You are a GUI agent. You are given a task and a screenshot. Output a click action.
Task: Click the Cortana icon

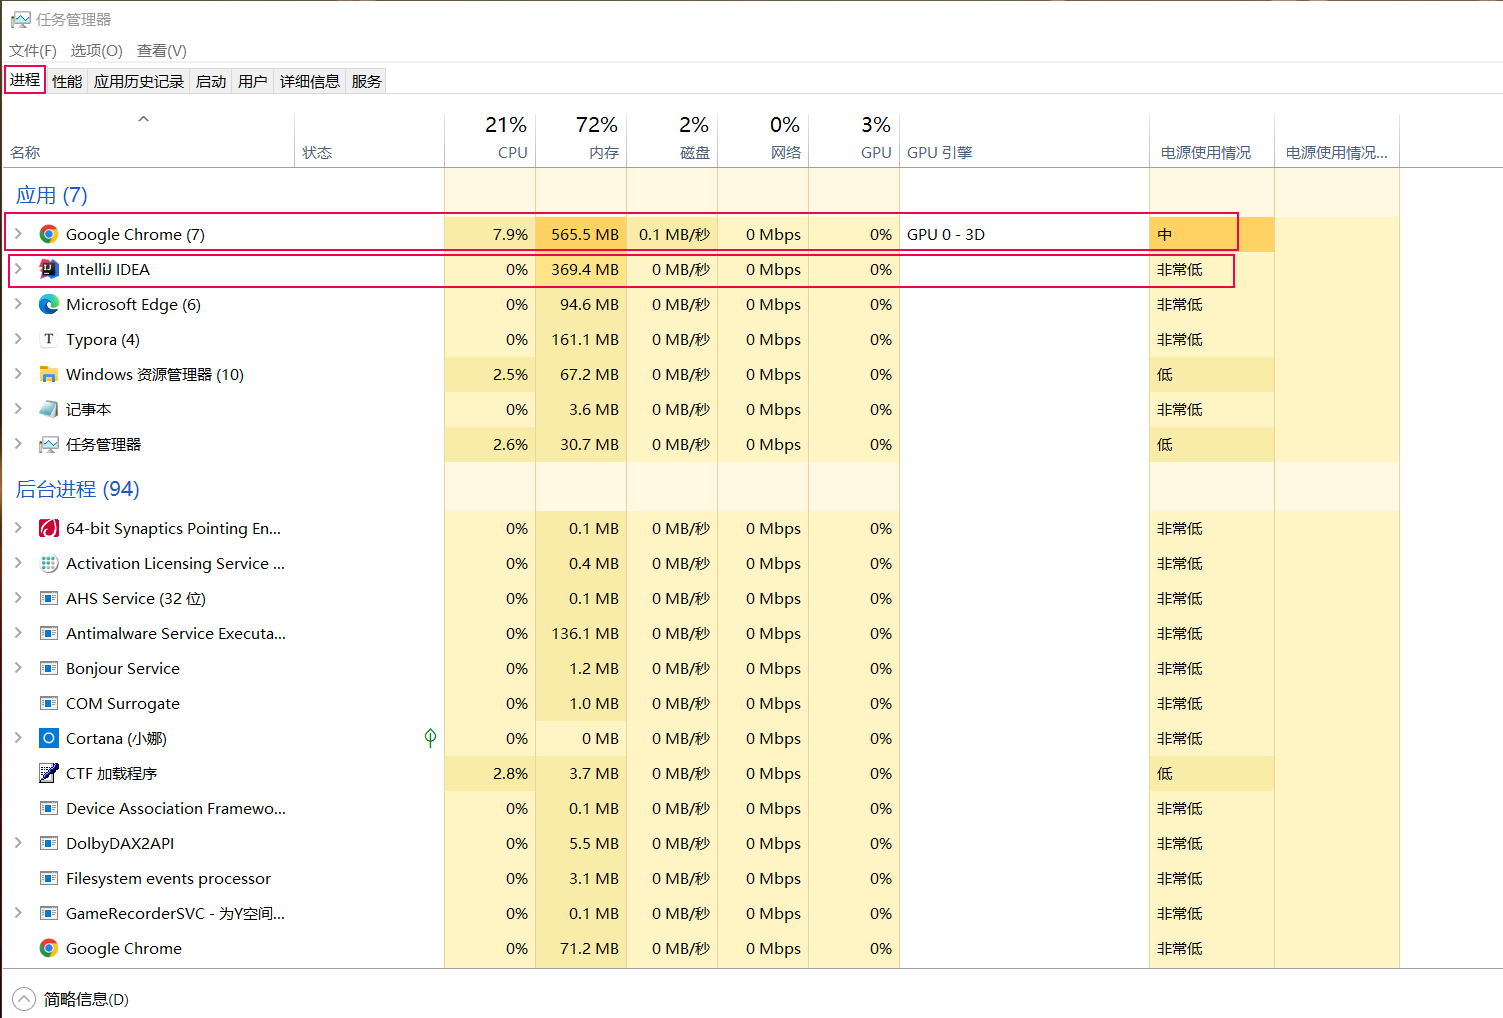48,738
